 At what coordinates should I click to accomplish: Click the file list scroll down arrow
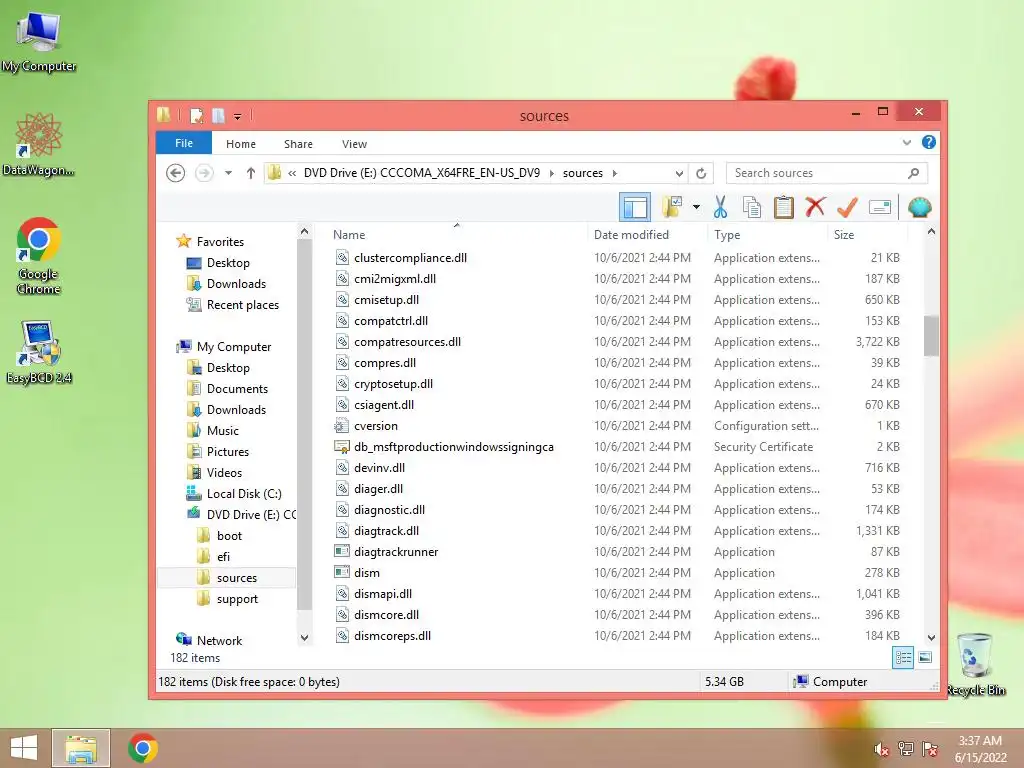click(x=931, y=637)
